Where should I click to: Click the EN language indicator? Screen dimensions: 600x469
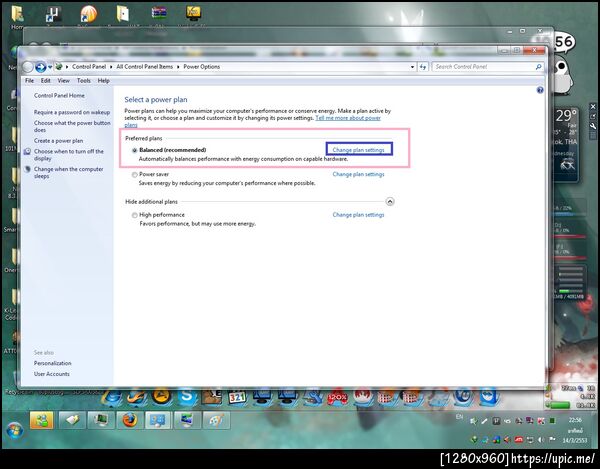pyautogui.click(x=459, y=417)
